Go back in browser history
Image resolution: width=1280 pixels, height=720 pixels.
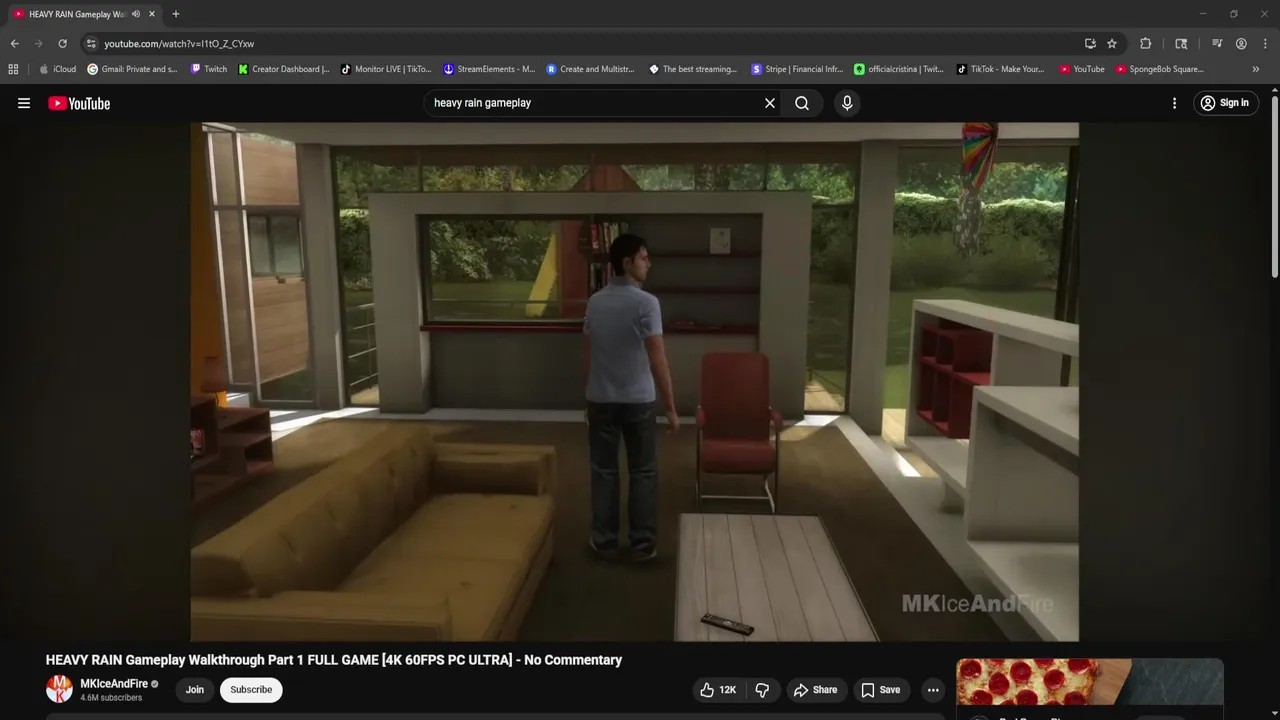[x=14, y=44]
